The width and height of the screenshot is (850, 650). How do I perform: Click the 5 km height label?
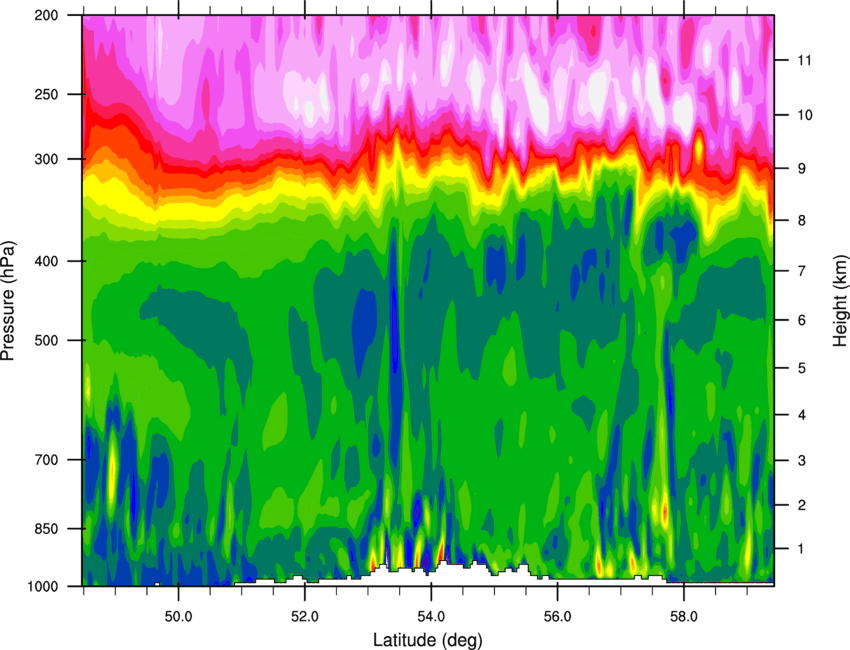(802, 368)
